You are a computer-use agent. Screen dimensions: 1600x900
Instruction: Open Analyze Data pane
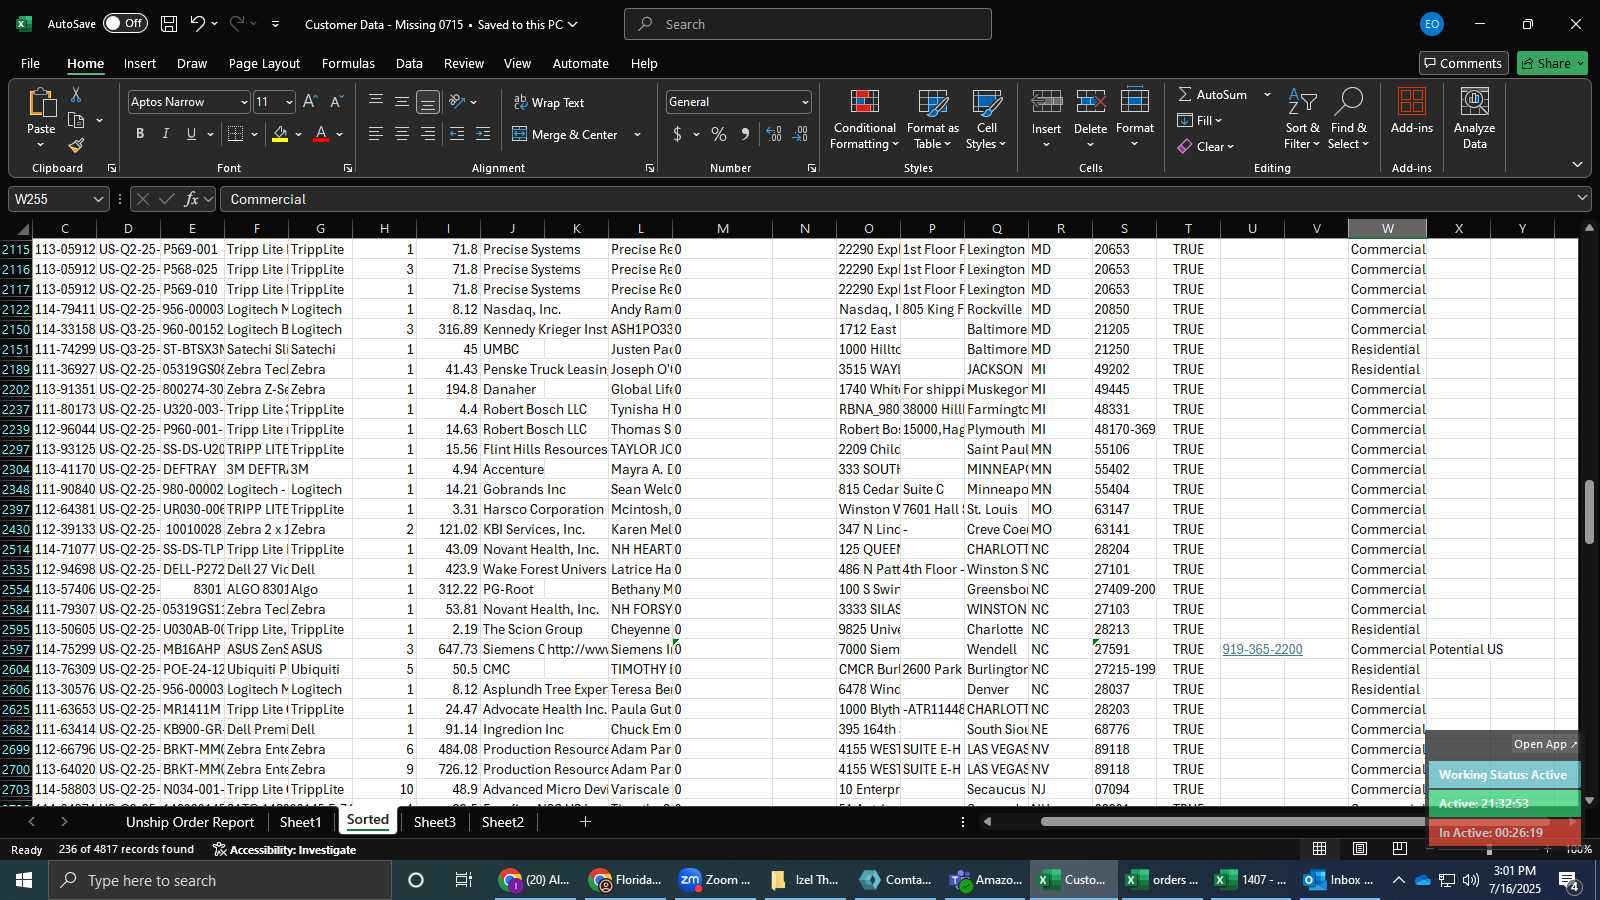tap(1474, 120)
